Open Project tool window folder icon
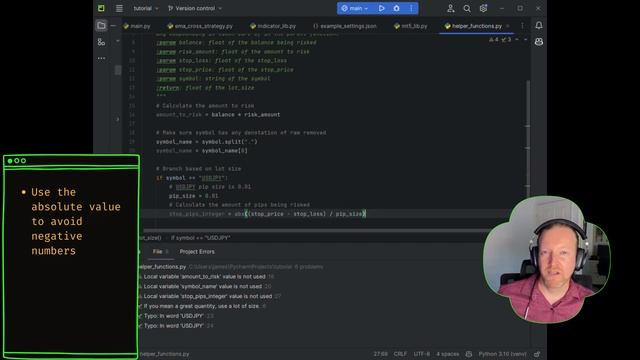The width and height of the screenshot is (640, 360). click(101, 26)
